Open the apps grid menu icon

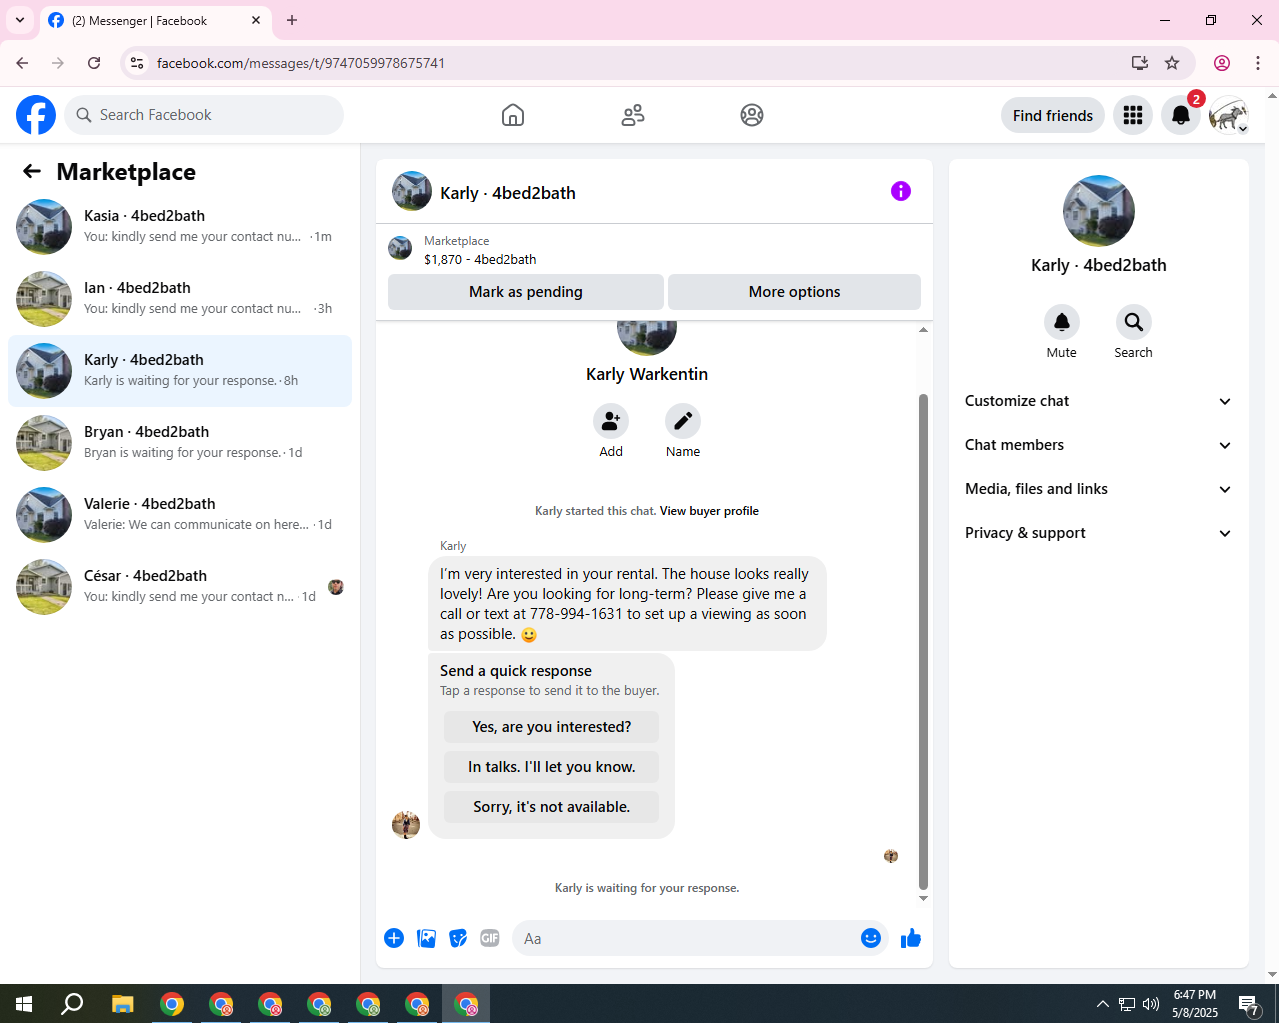coord(1133,115)
